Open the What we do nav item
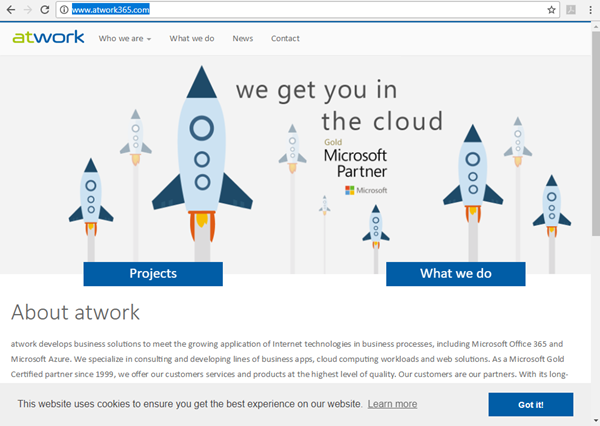Viewport: 600px width, 426px height. 192,39
